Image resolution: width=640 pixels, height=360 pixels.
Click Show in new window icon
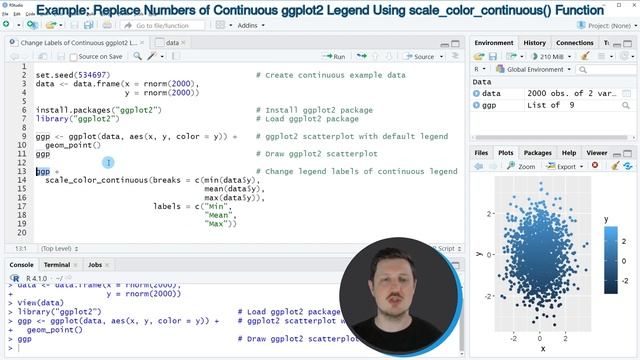click(x=42, y=56)
